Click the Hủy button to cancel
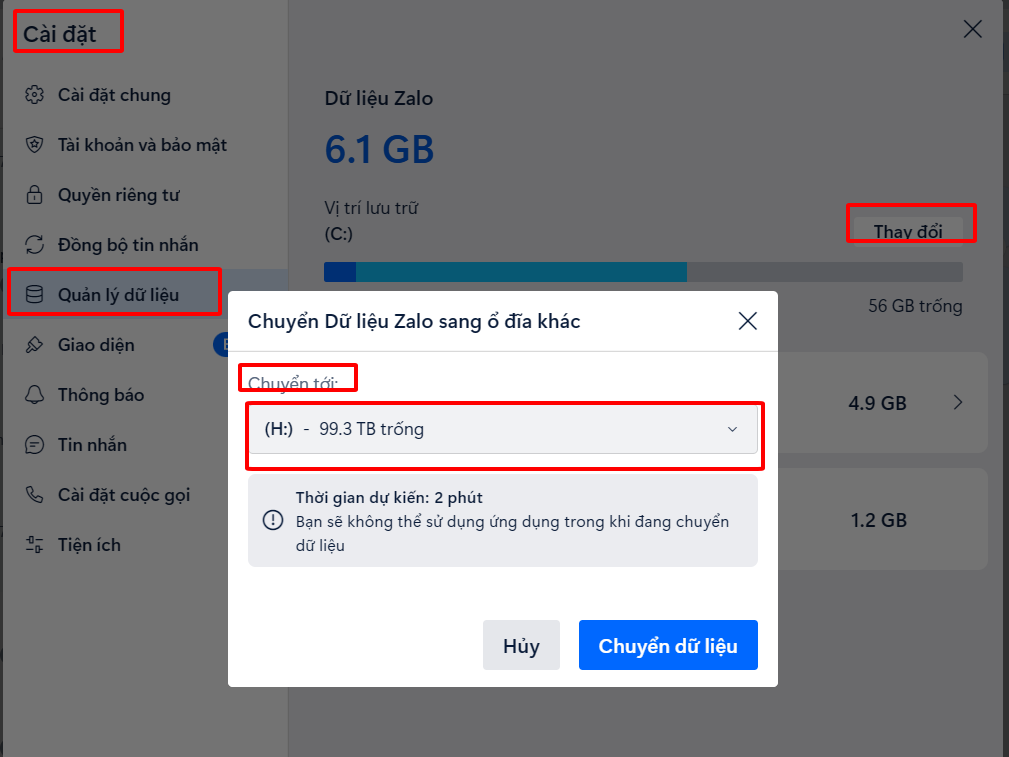Screen dimensions: 1009x757 click(x=521, y=646)
